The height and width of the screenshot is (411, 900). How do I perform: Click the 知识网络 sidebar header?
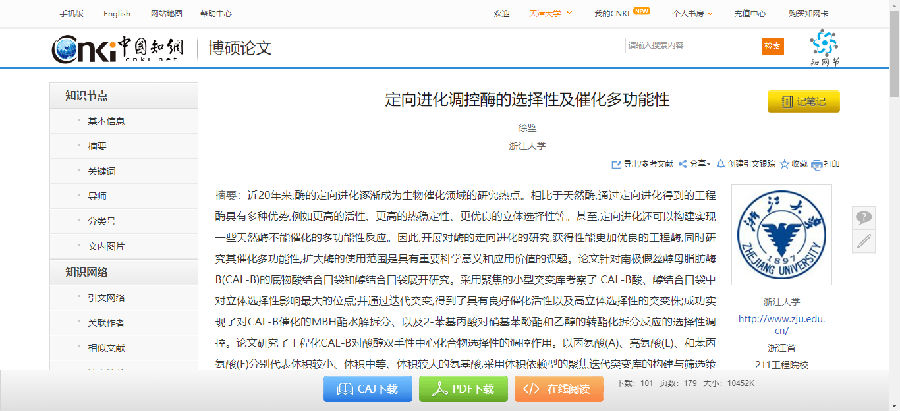(124, 272)
